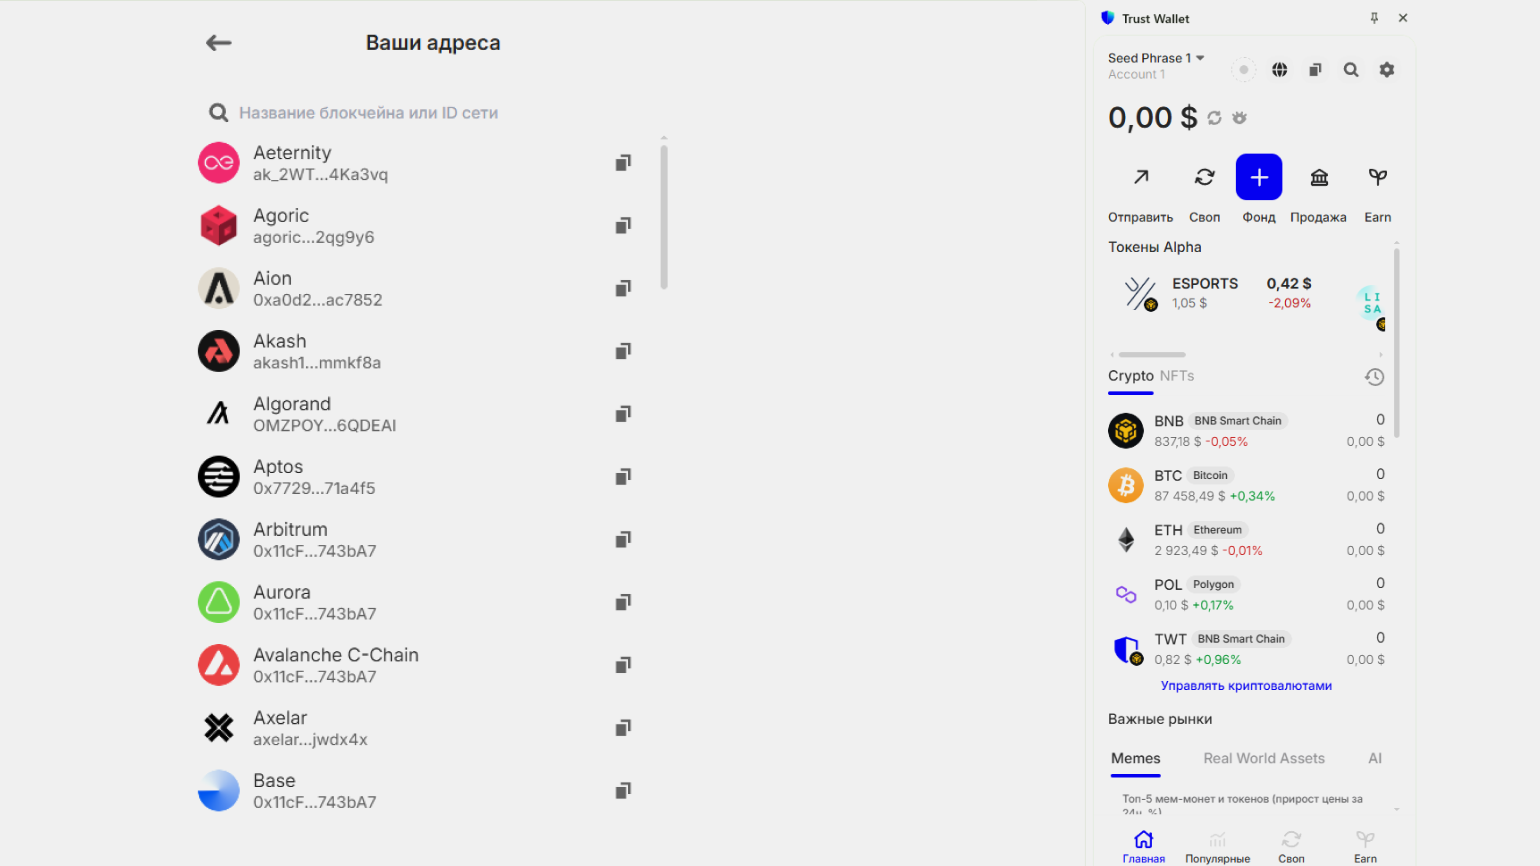
Task: Pin the Trust Wallet panel
Action: [x=1374, y=18]
